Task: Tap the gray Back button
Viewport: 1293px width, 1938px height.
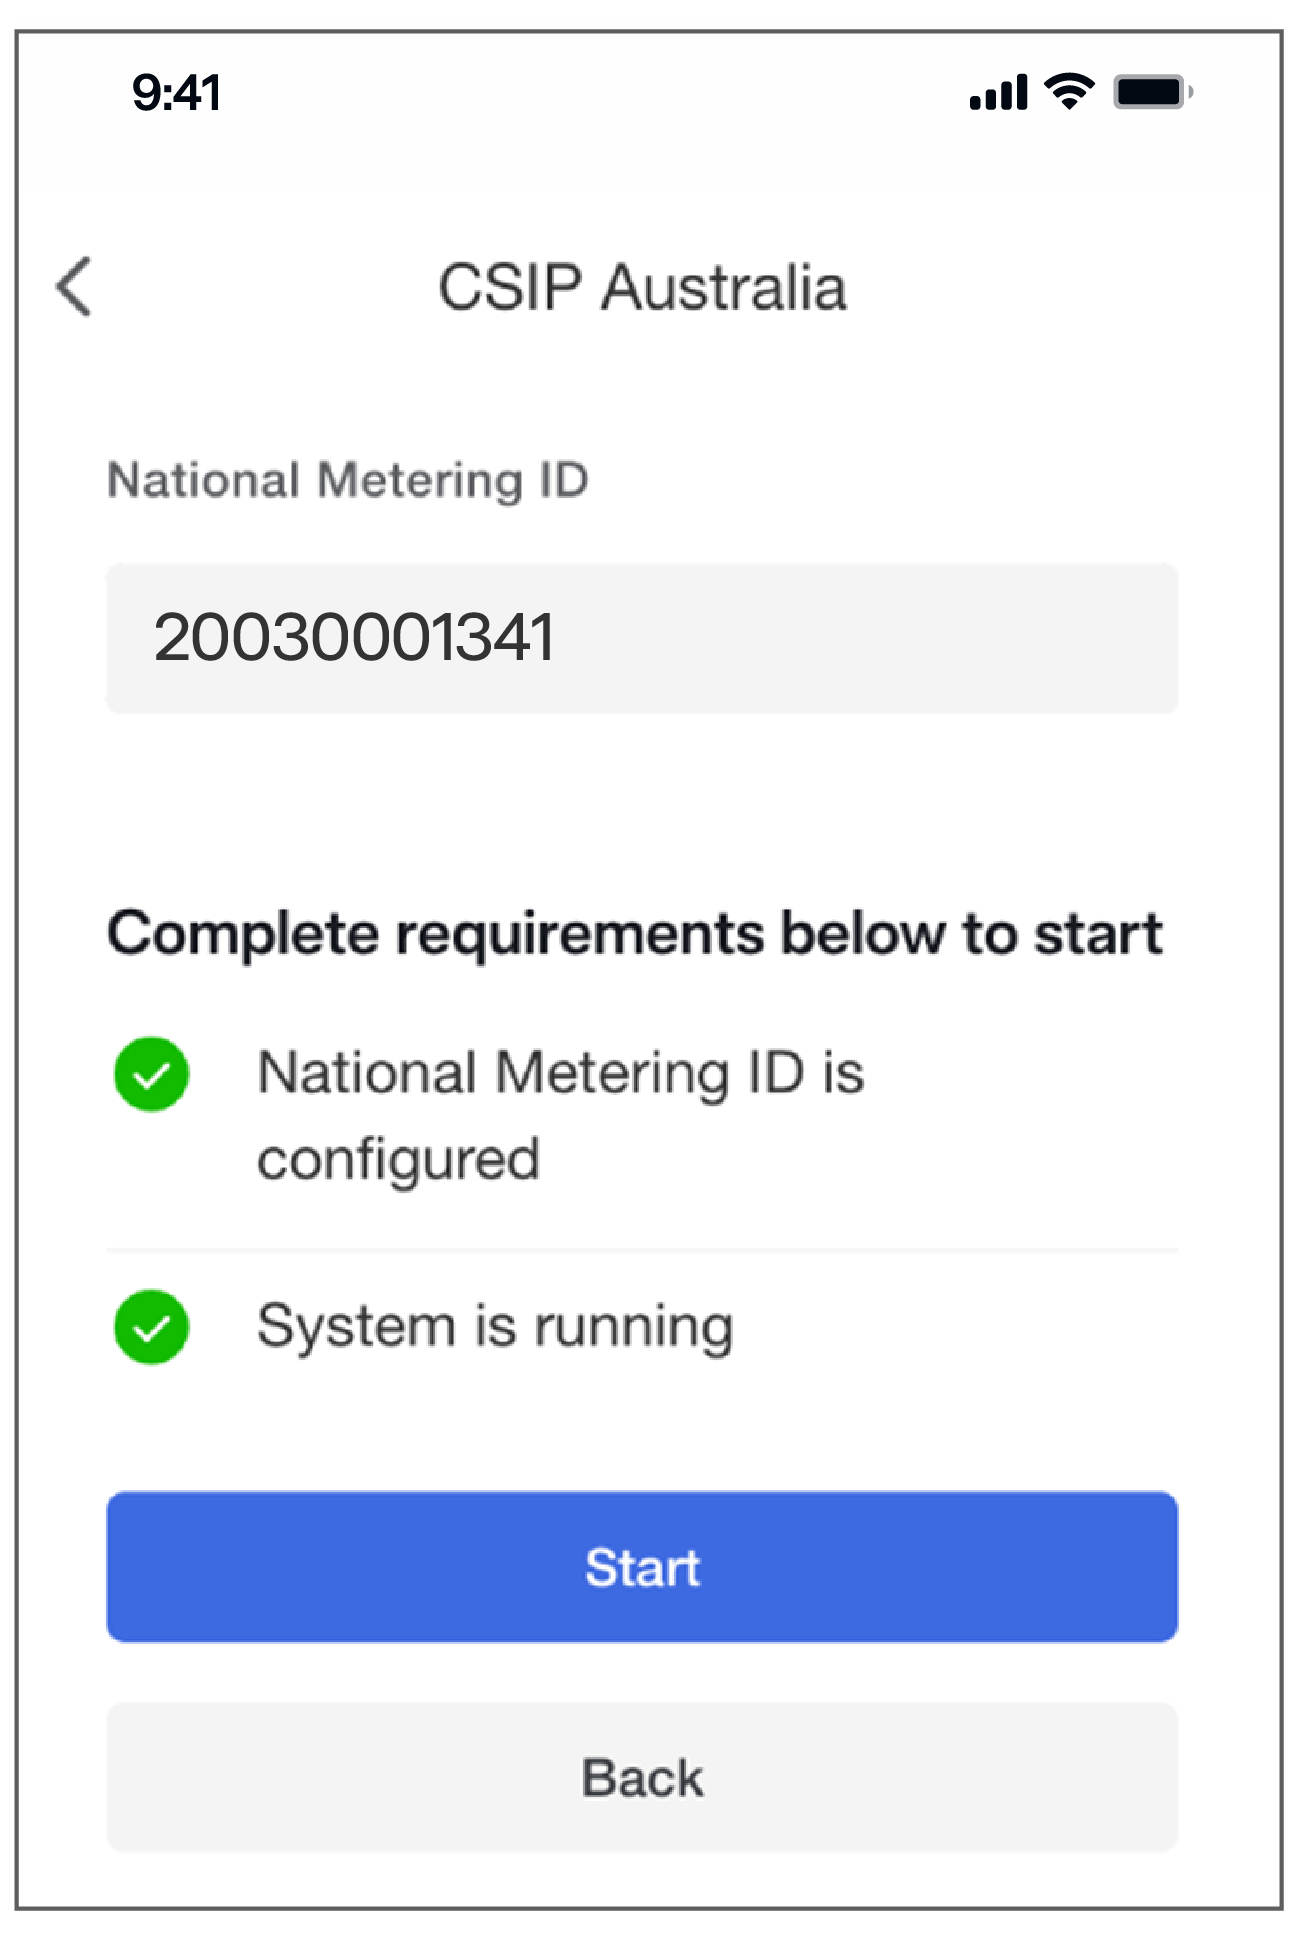Action: point(642,1777)
